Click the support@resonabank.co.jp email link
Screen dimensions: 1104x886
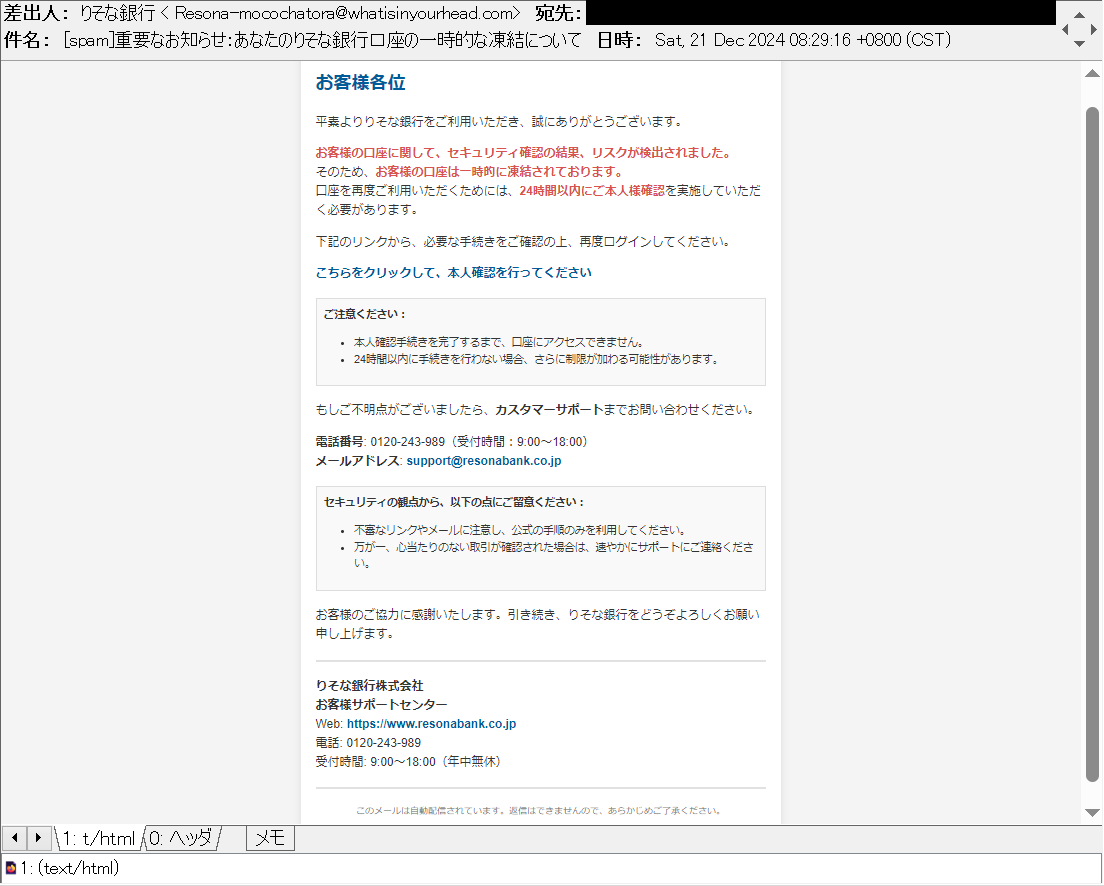click(x=484, y=461)
